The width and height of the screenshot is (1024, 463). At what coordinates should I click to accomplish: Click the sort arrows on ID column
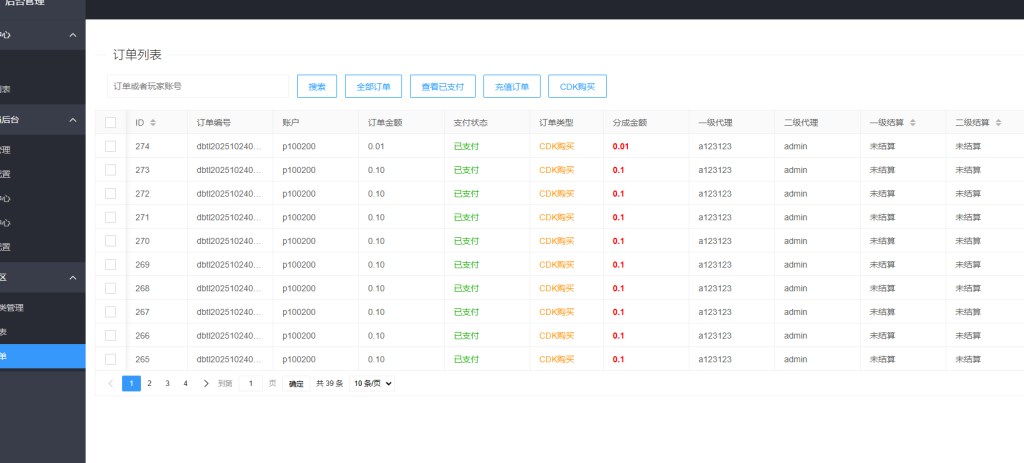pos(153,123)
